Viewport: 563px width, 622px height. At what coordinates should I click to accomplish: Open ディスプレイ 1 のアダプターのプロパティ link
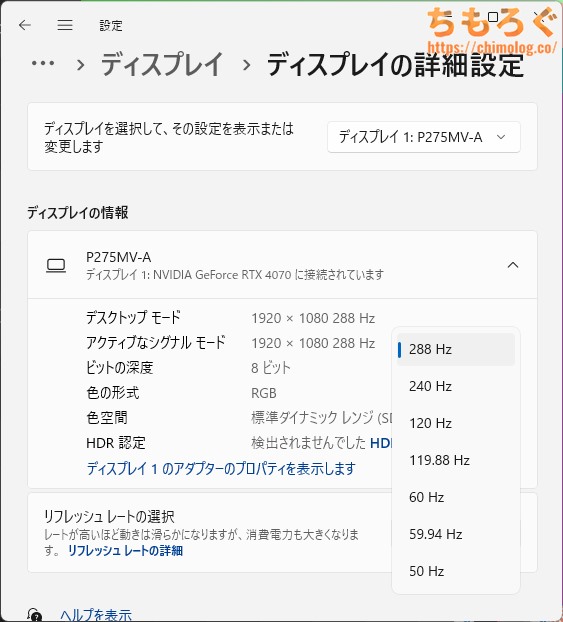click(x=221, y=469)
